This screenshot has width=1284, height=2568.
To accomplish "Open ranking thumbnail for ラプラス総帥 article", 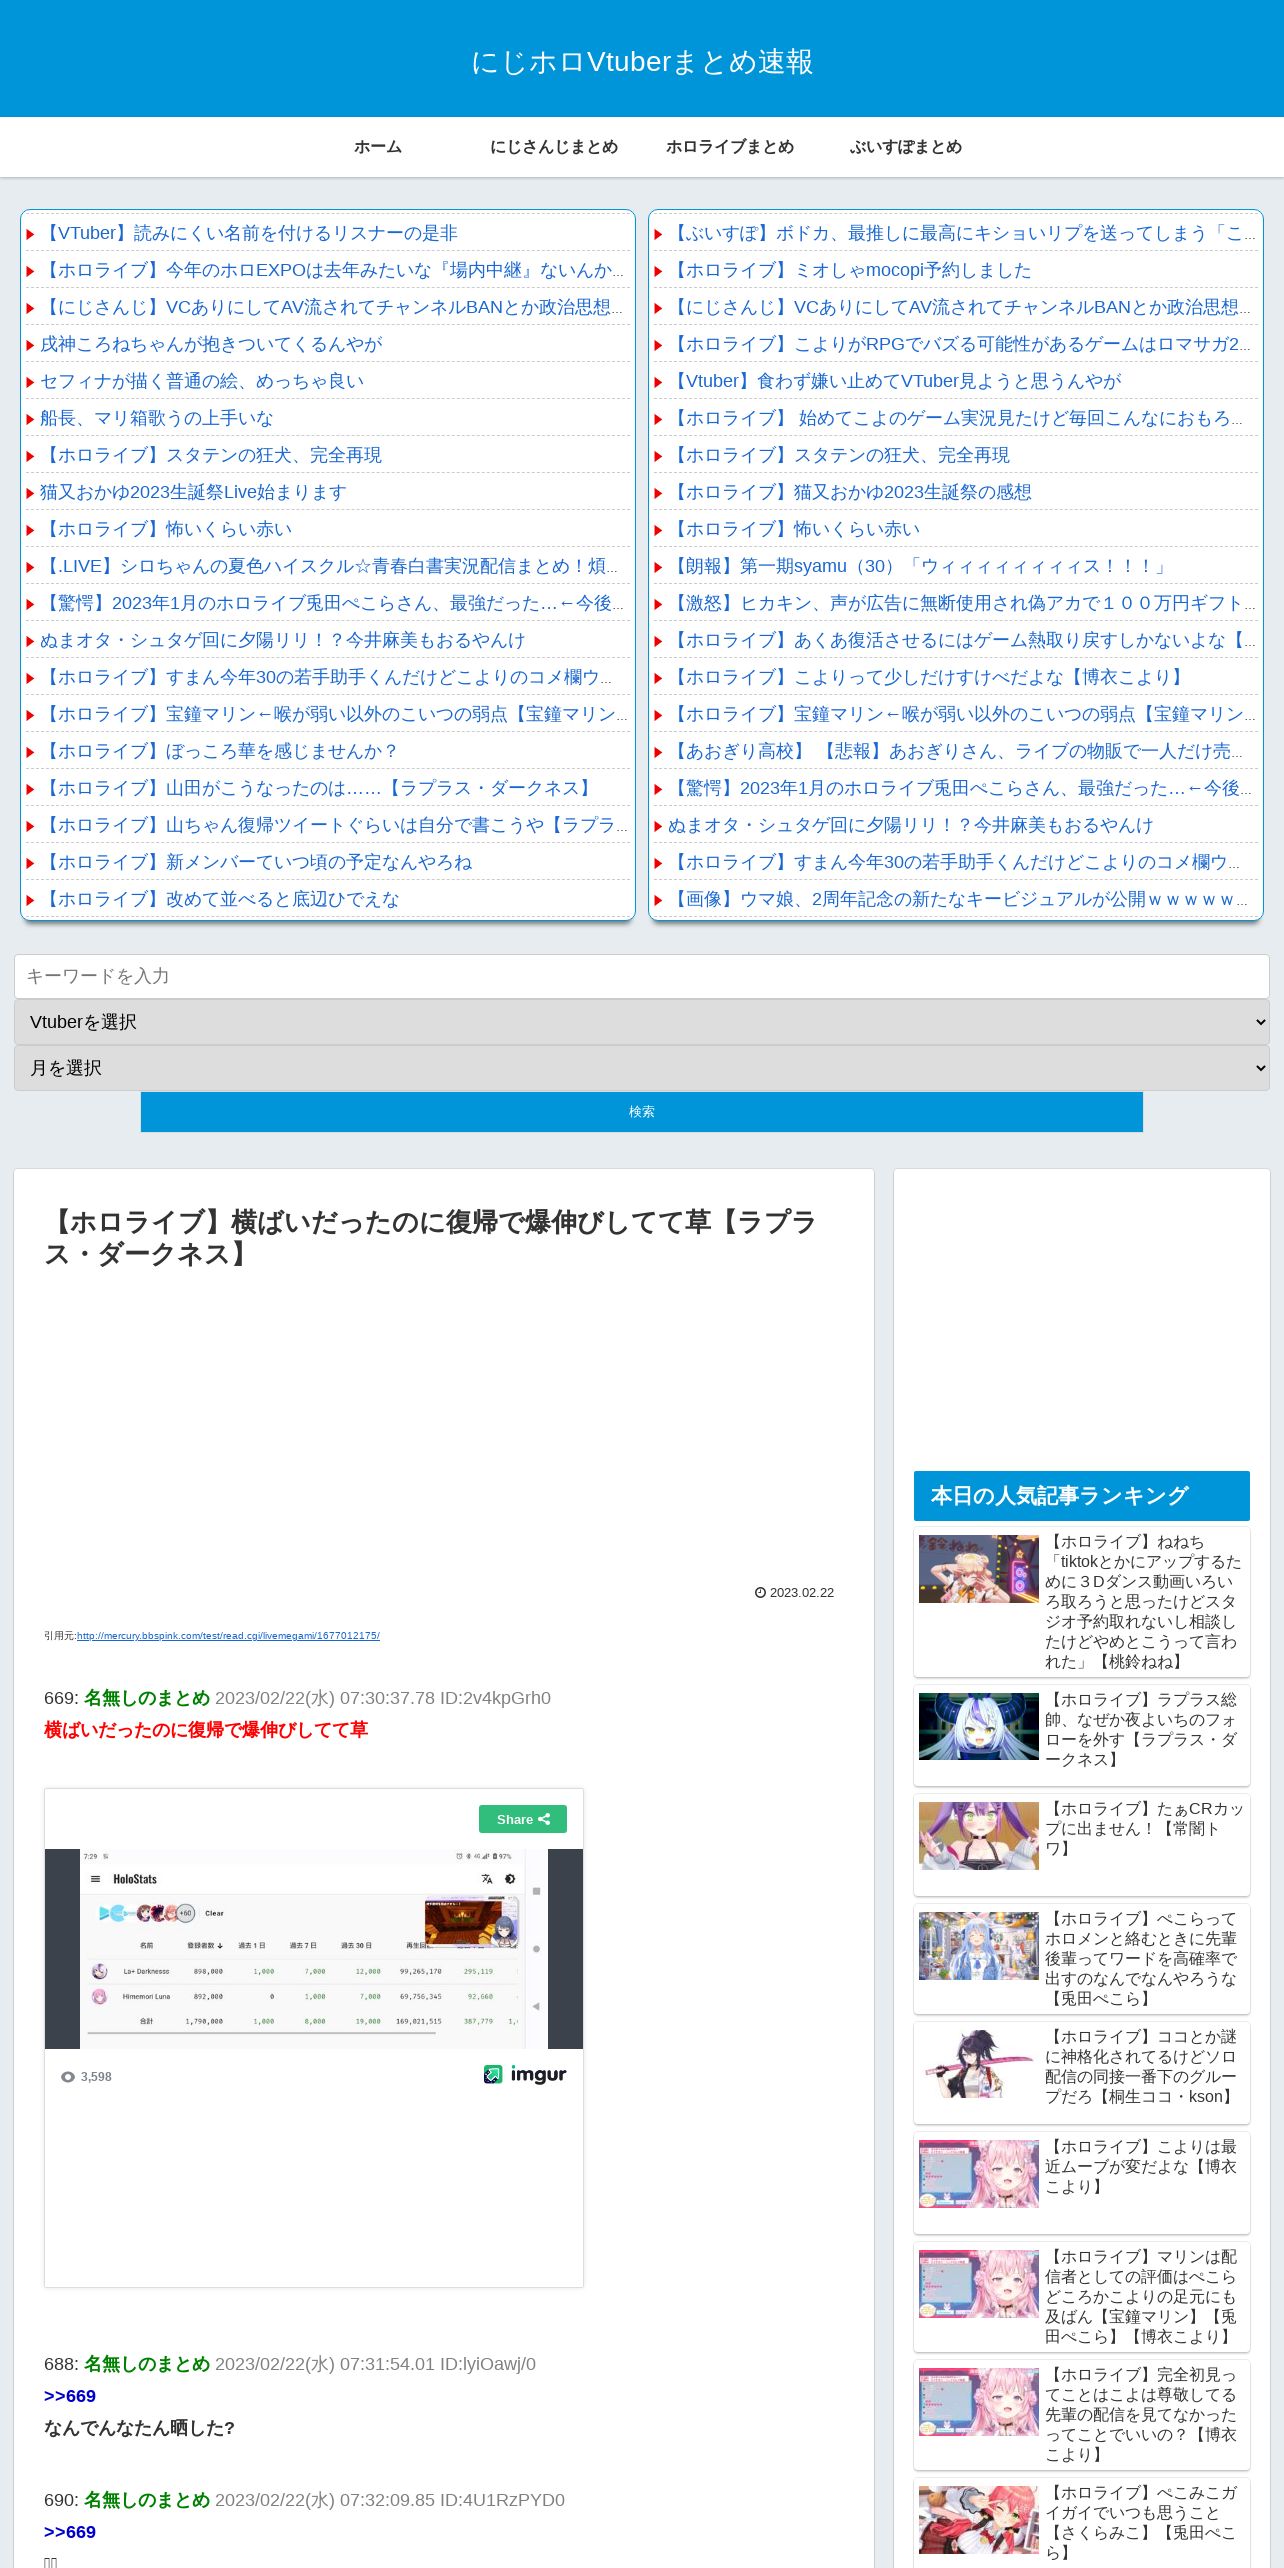I will point(978,1726).
